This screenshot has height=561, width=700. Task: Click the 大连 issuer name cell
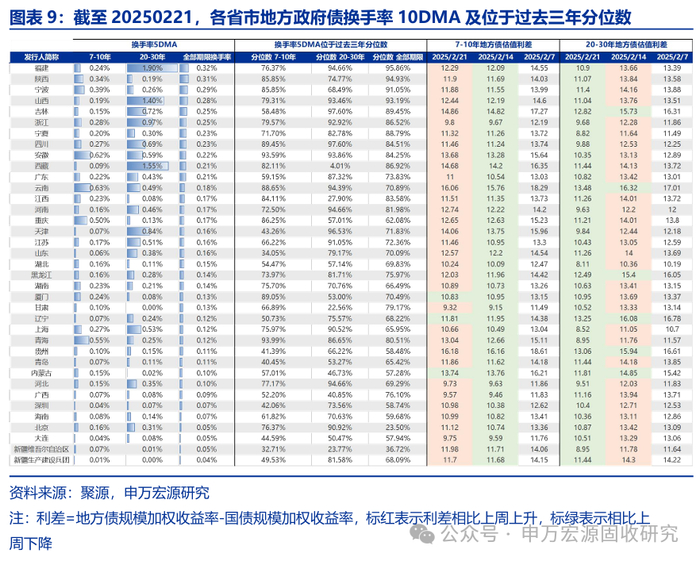tap(42, 438)
